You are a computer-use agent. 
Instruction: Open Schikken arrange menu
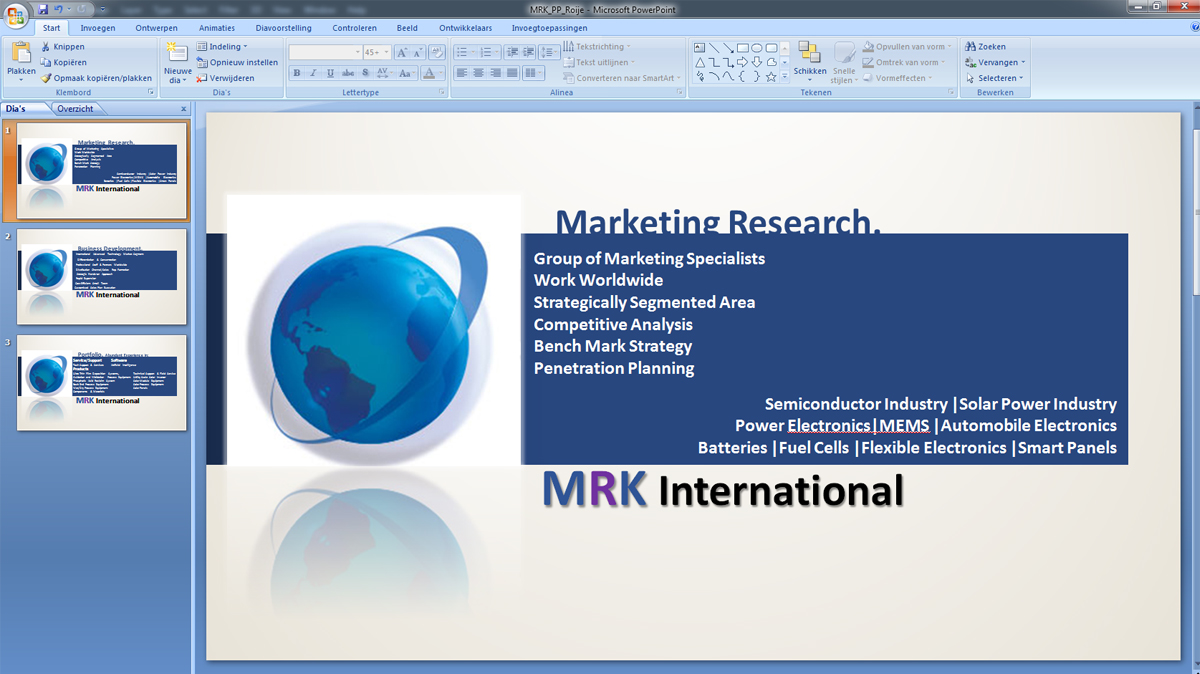click(x=810, y=62)
